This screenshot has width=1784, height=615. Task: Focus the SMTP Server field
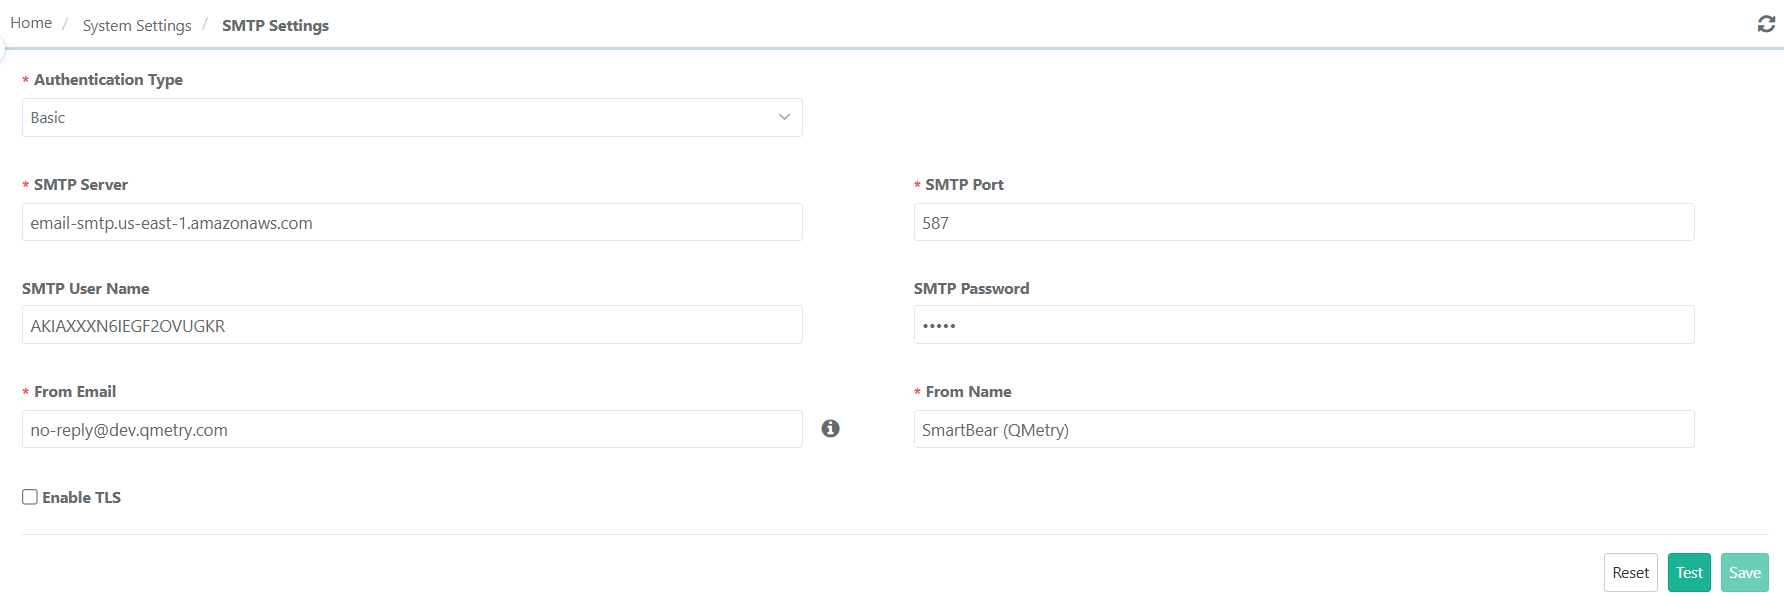[412, 222]
